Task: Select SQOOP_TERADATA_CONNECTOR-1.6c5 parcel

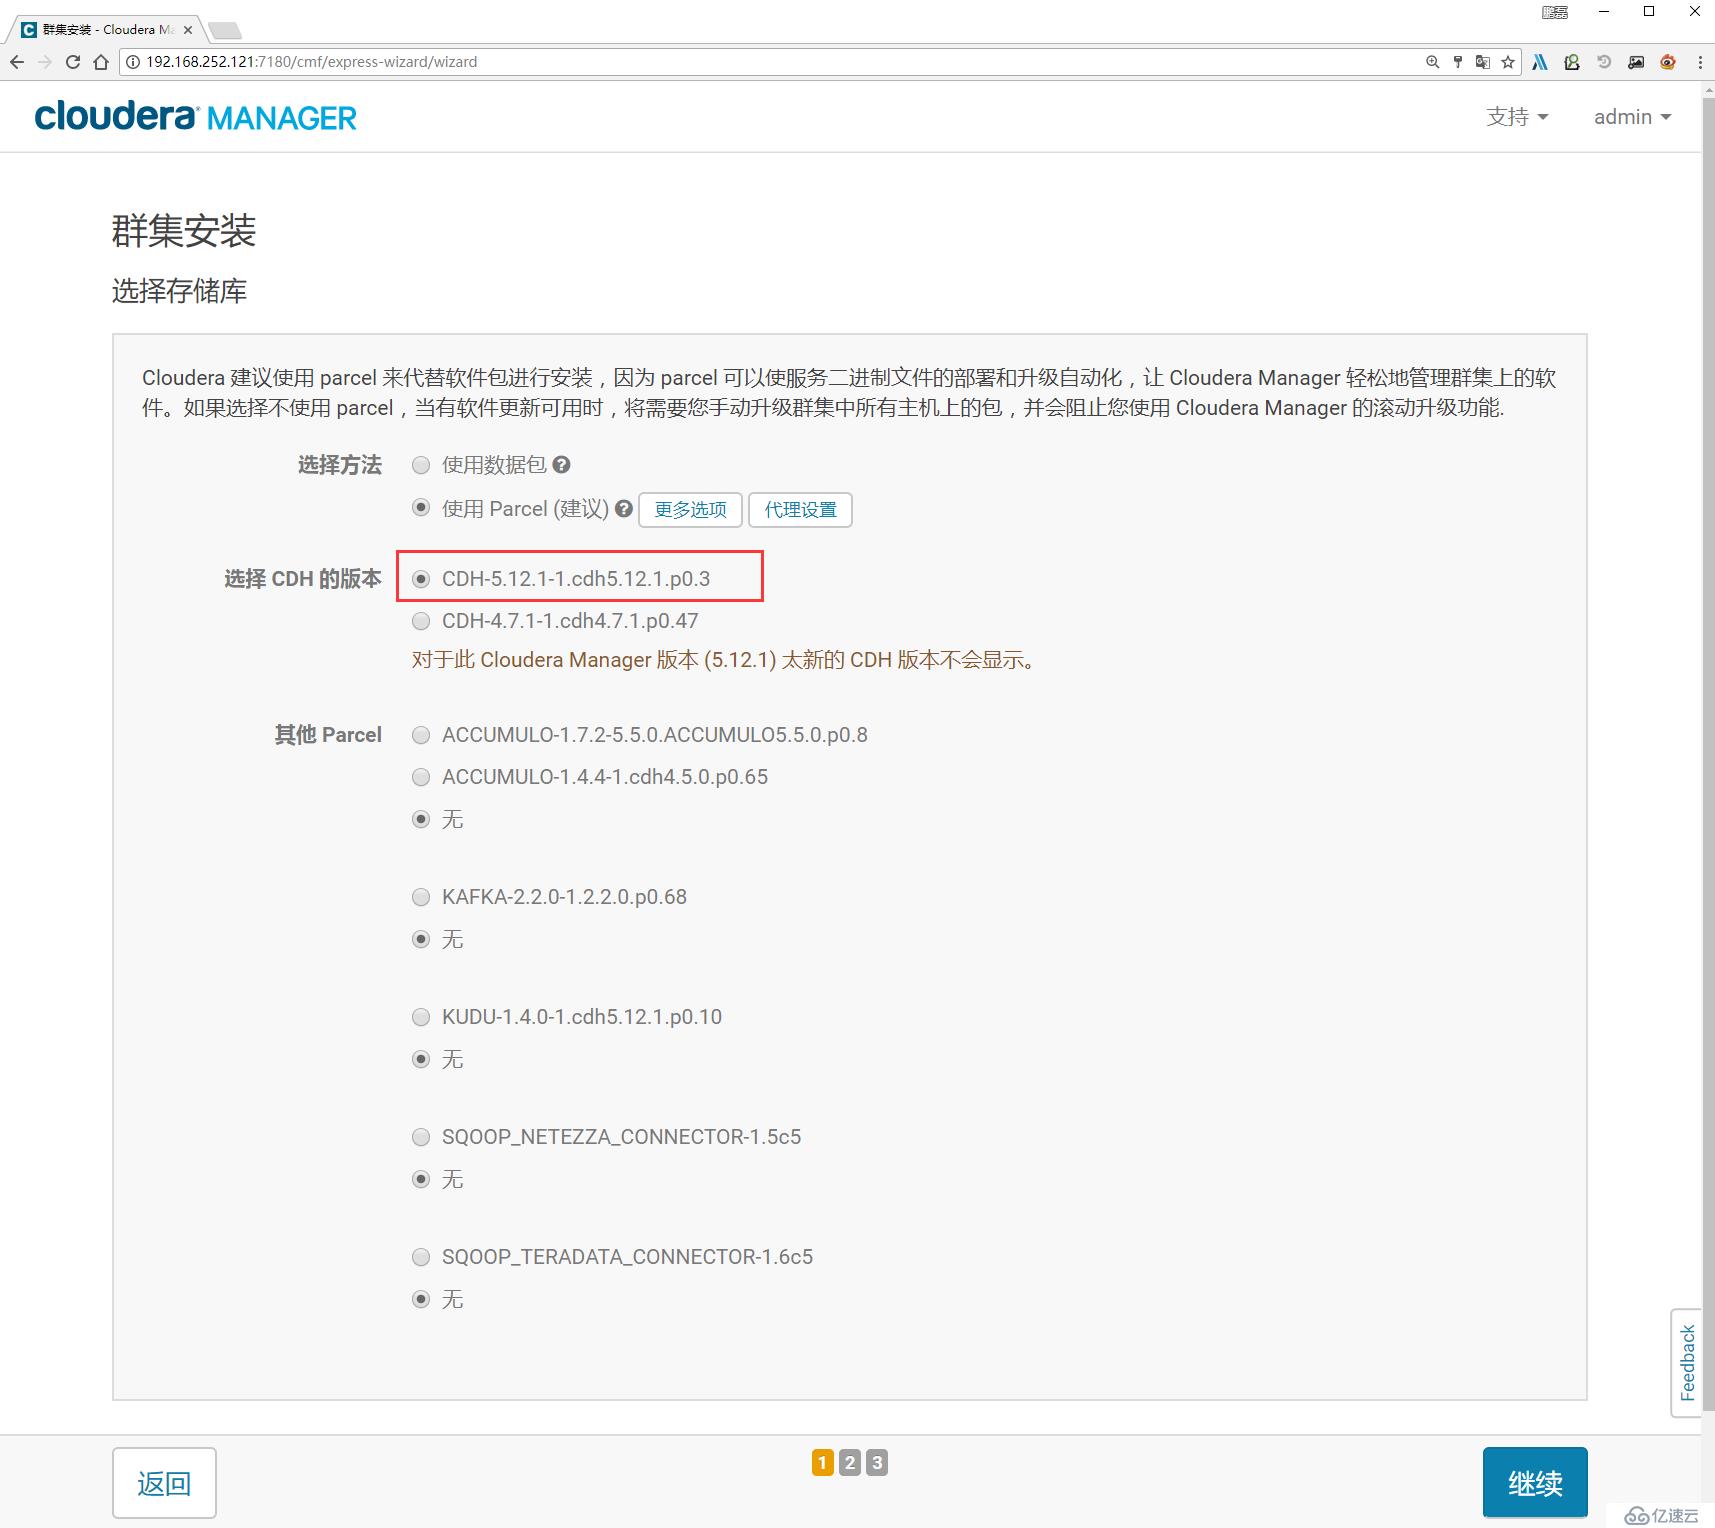Action: click(421, 1257)
